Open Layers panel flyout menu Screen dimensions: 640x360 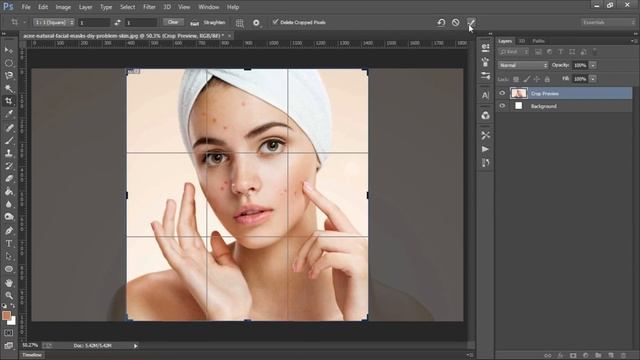pos(633,41)
